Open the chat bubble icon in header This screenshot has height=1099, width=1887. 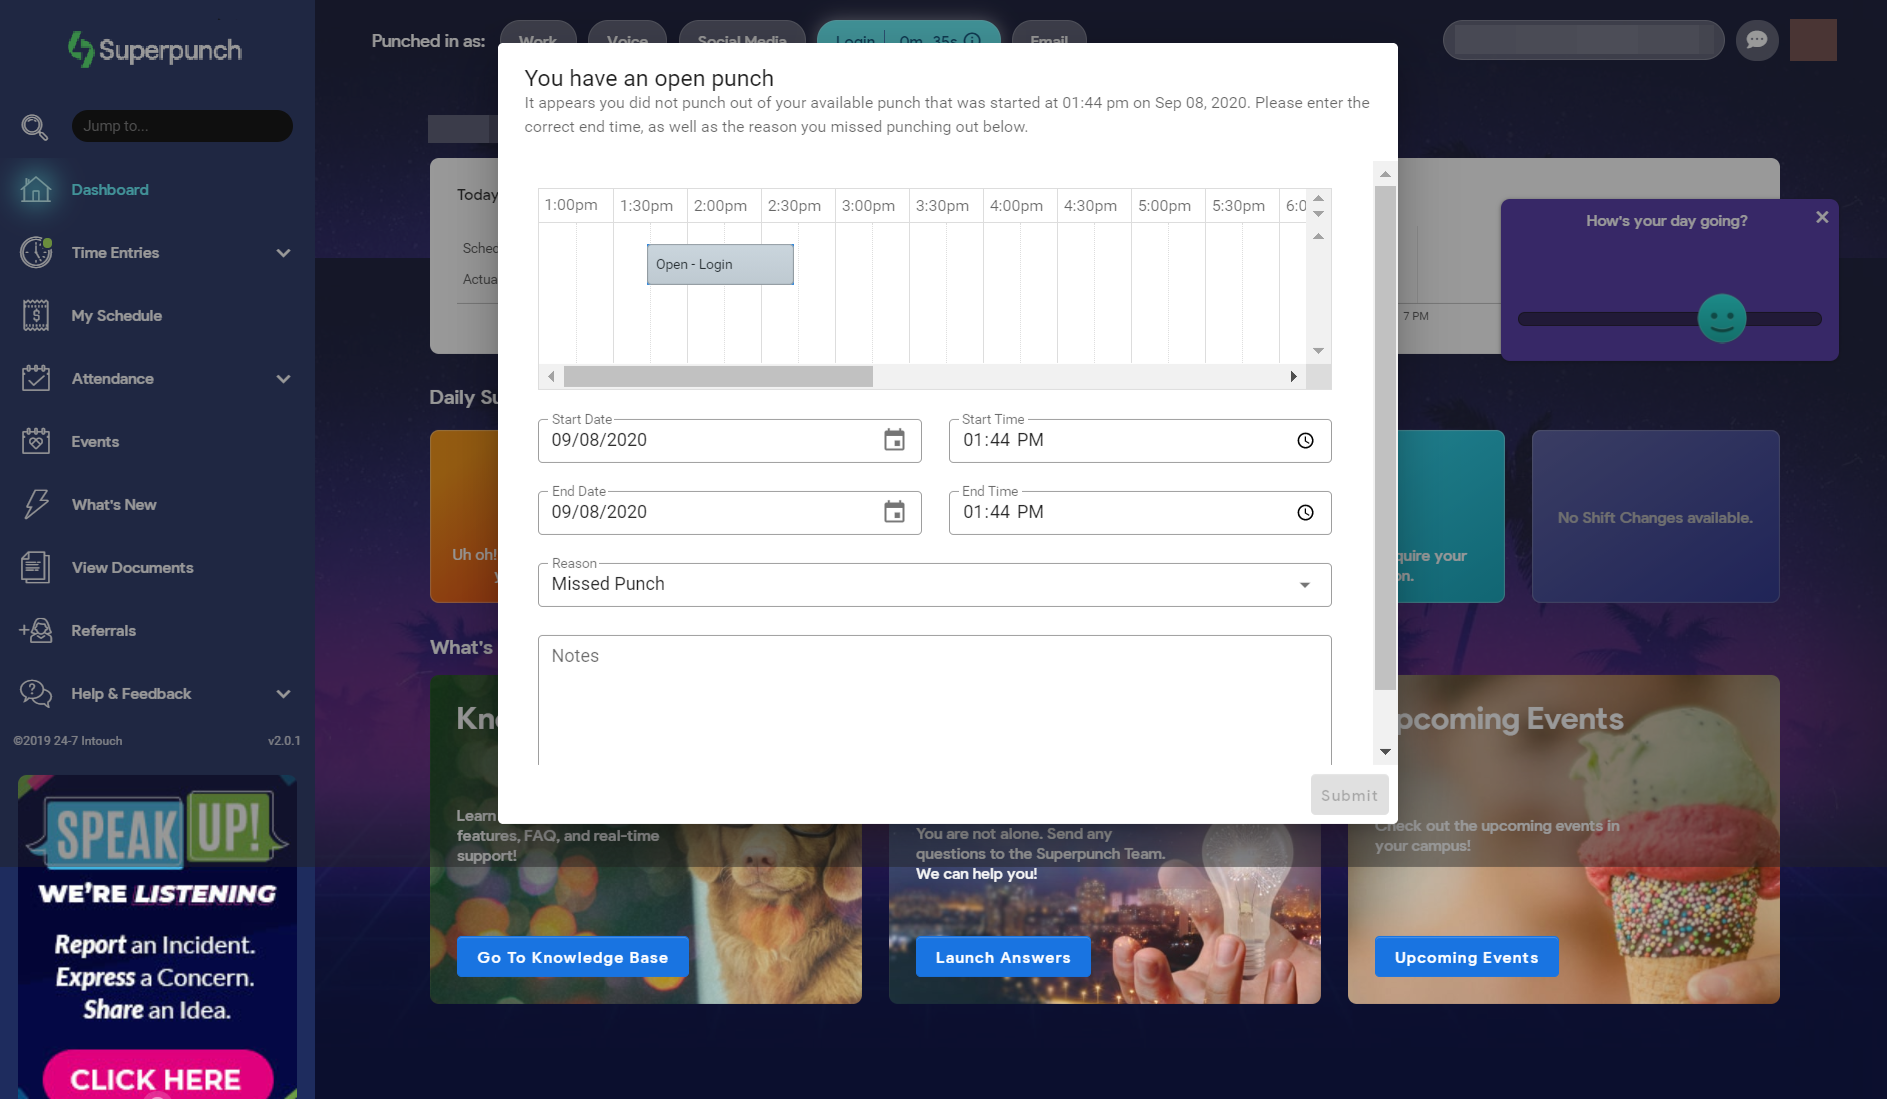pyautogui.click(x=1756, y=40)
